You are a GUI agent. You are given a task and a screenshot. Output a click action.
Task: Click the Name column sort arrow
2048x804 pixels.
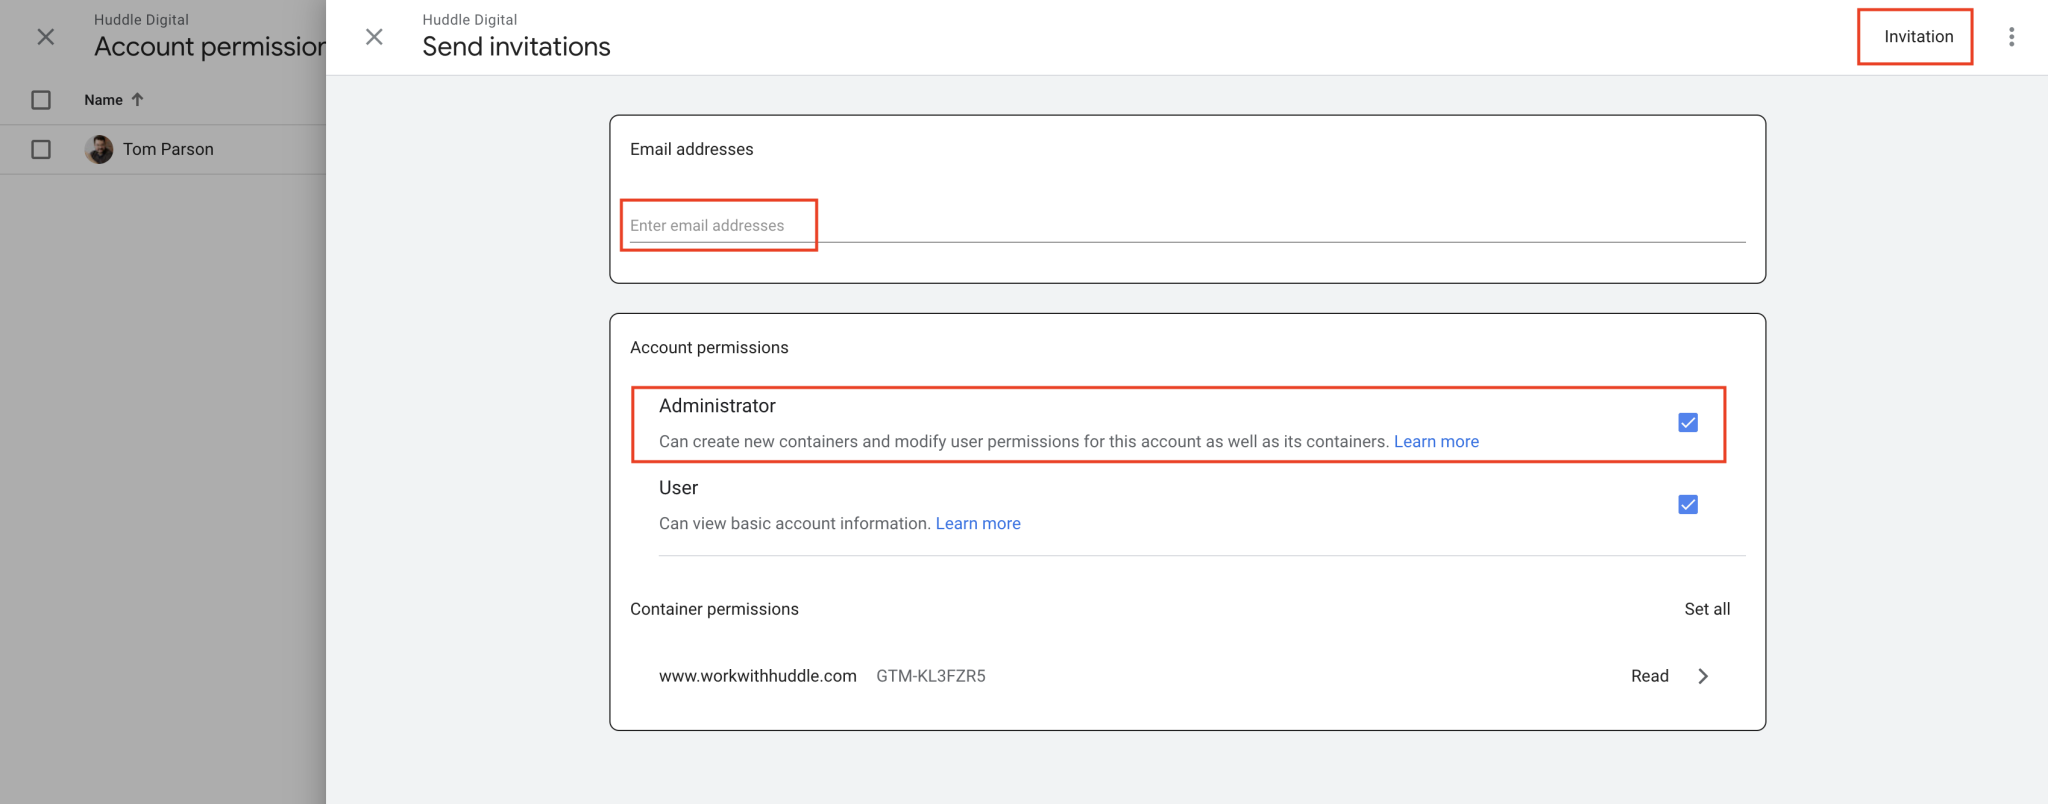pyautogui.click(x=138, y=99)
